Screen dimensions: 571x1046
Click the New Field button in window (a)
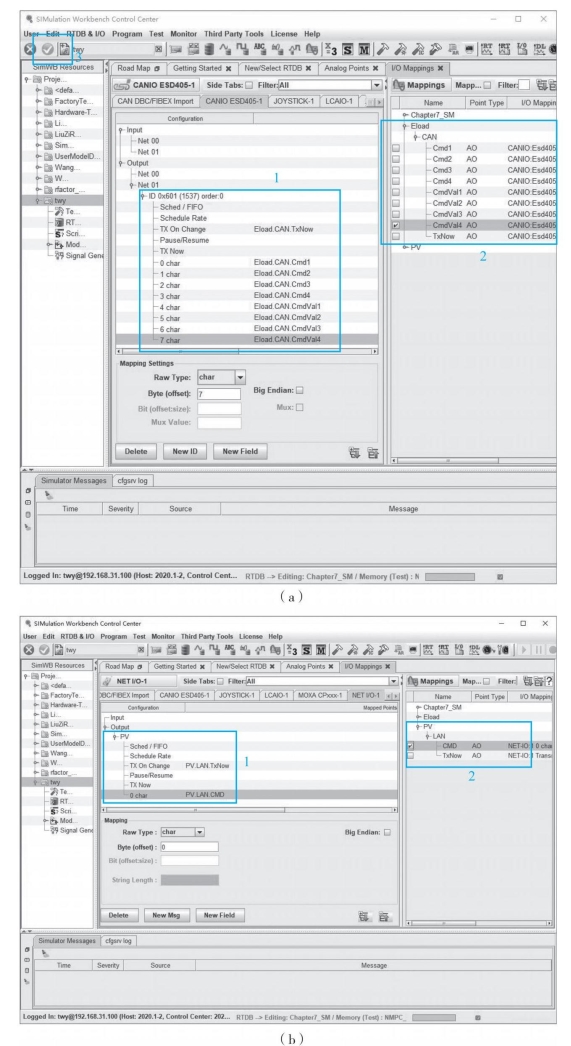tap(240, 452)
